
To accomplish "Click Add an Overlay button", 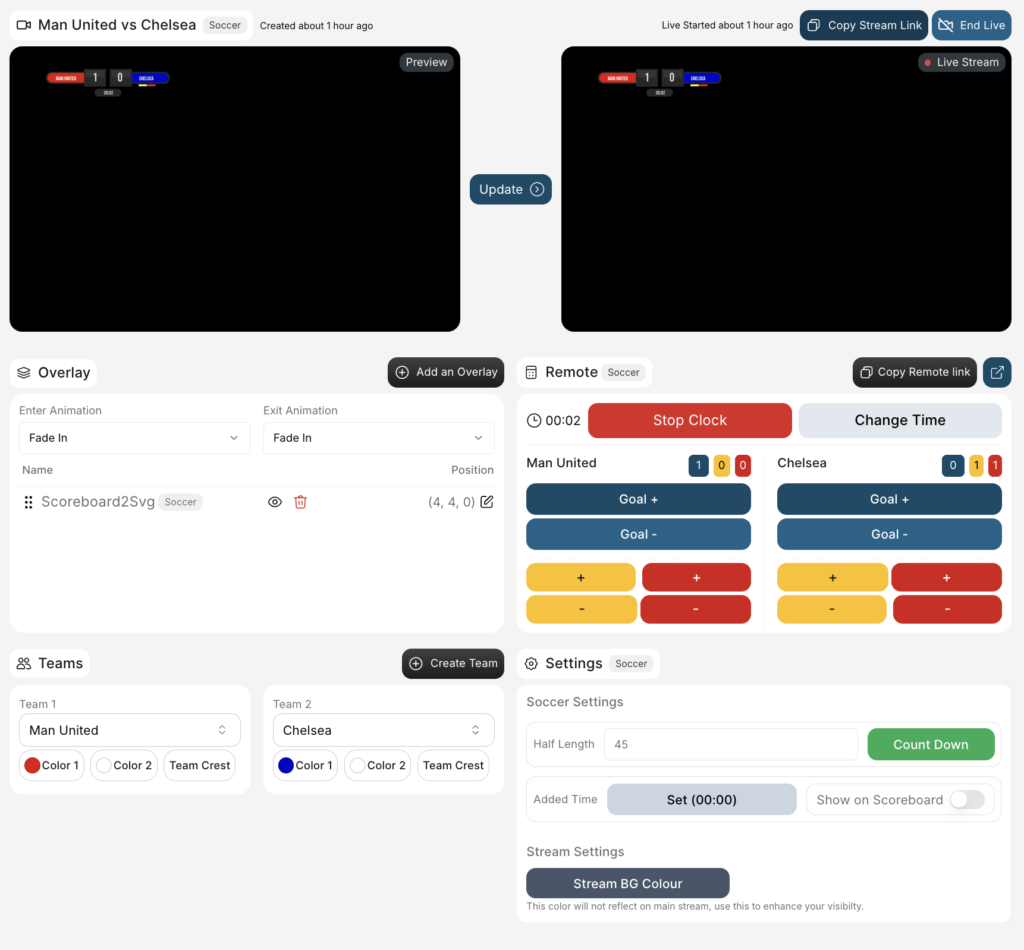I will pos(445,372).
